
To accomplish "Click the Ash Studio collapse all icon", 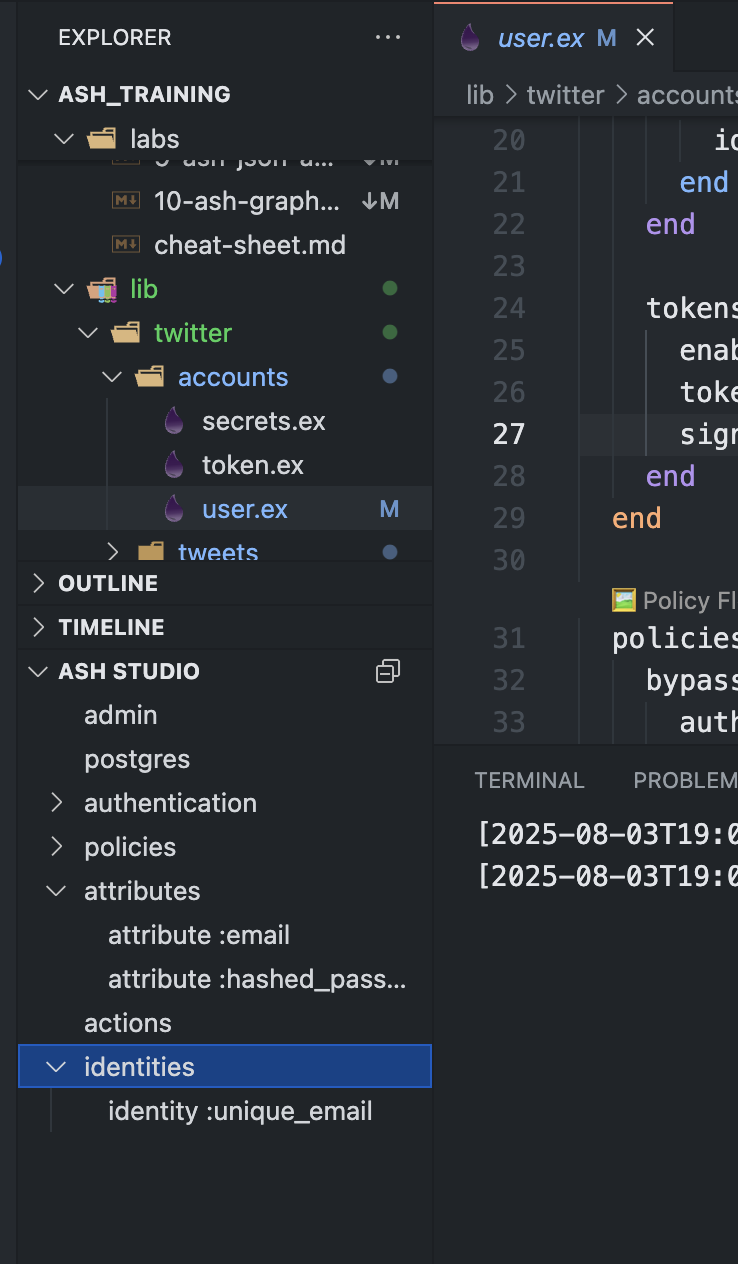I will (x=388, y=671).
